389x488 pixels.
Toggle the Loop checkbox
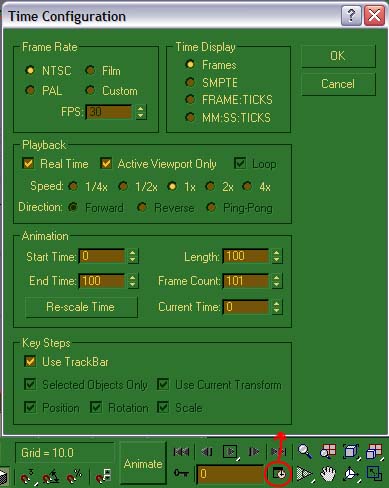click(240, 163)
